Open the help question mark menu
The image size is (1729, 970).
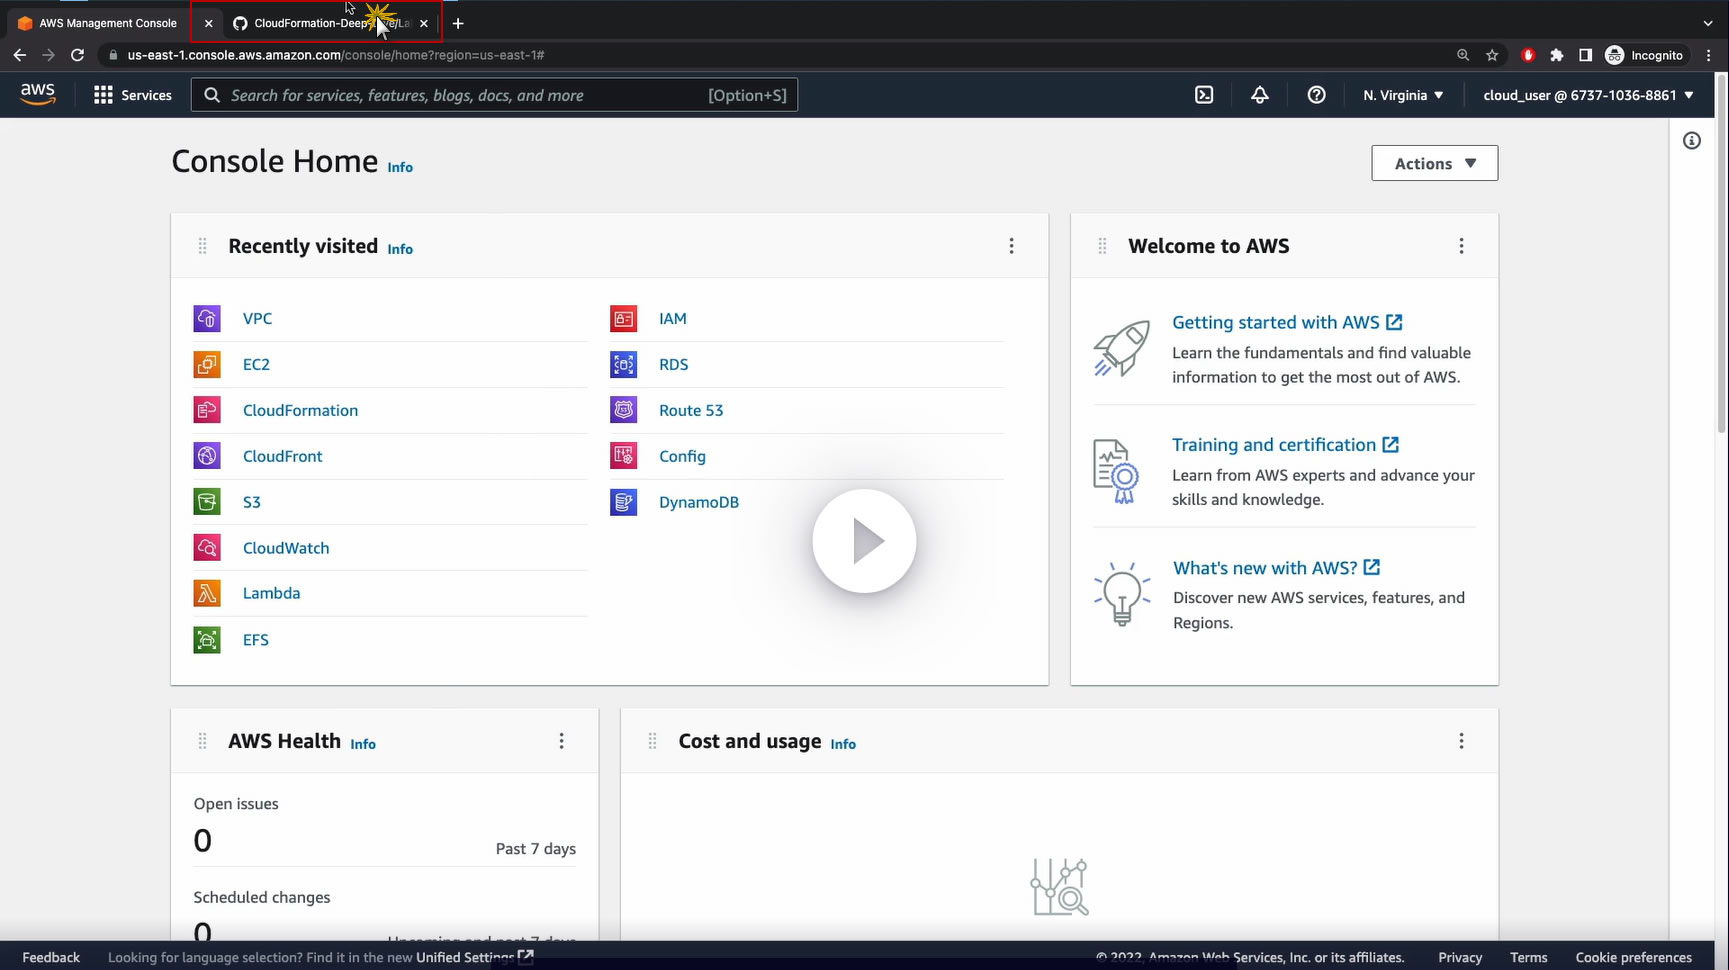1317,95
